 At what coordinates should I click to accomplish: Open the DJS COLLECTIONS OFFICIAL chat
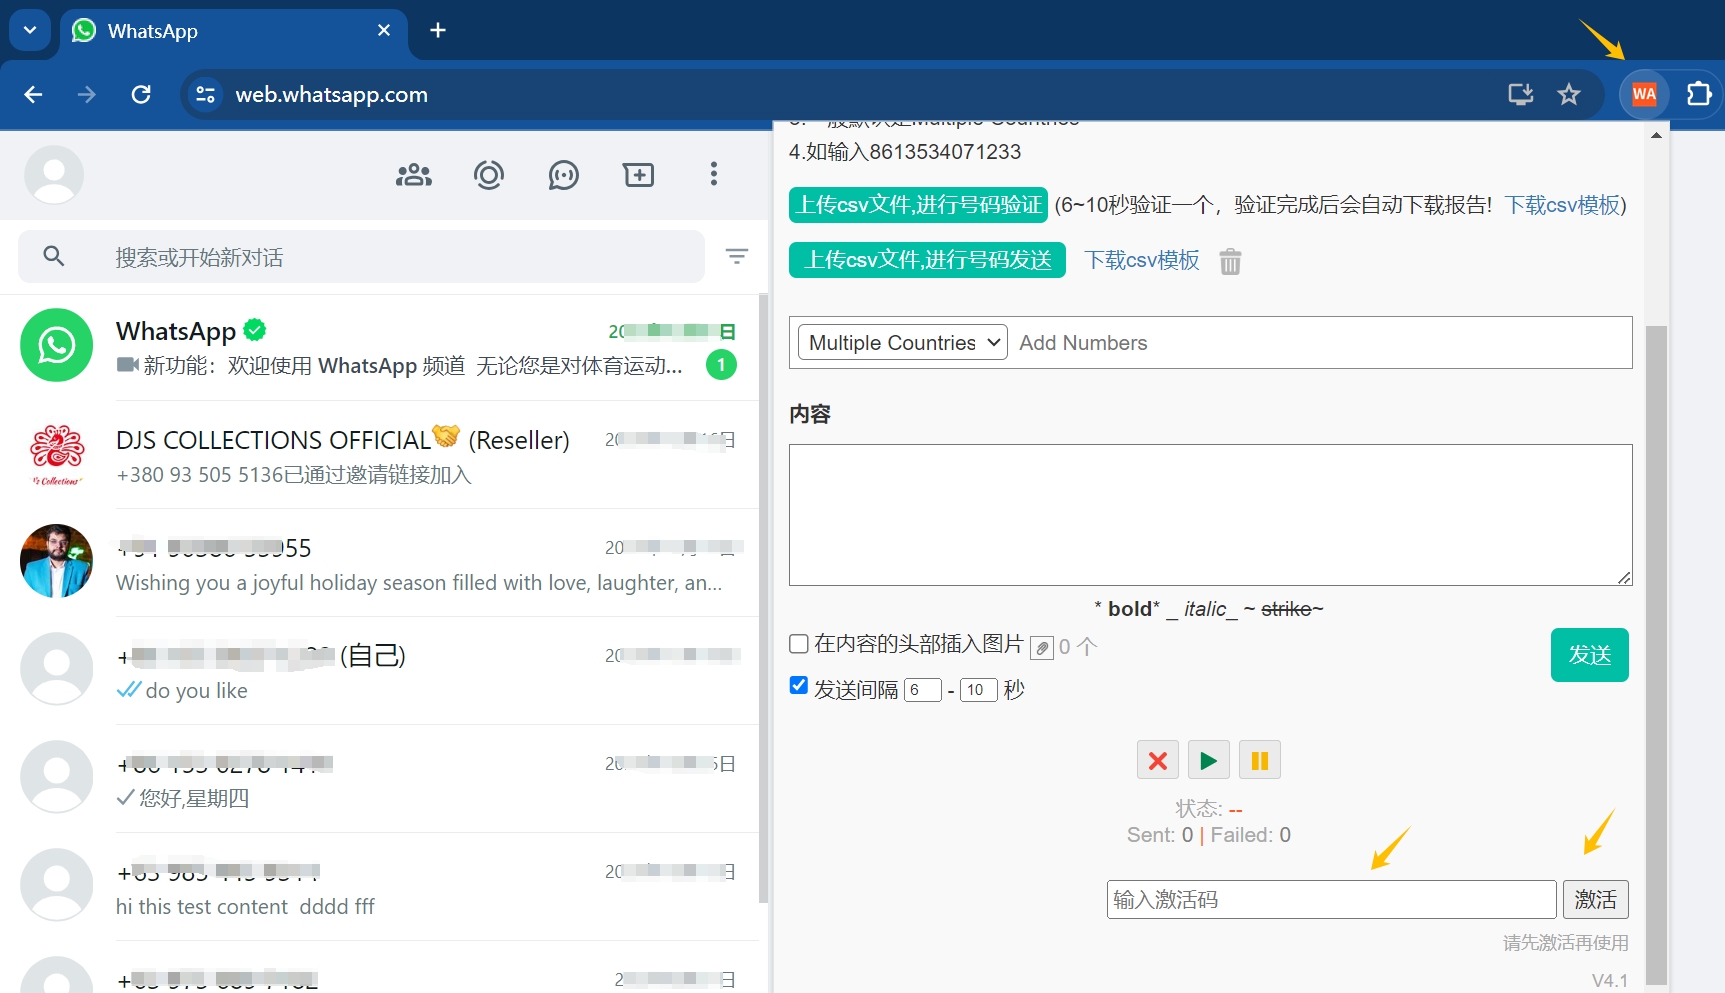click(380, 455)
